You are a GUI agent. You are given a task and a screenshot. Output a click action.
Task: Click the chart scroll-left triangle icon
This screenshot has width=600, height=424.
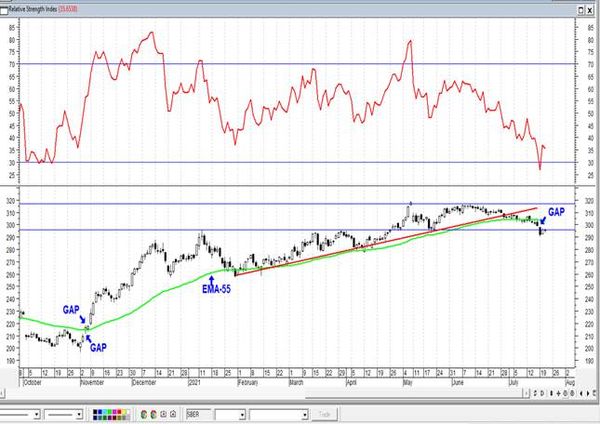(581, 393)
